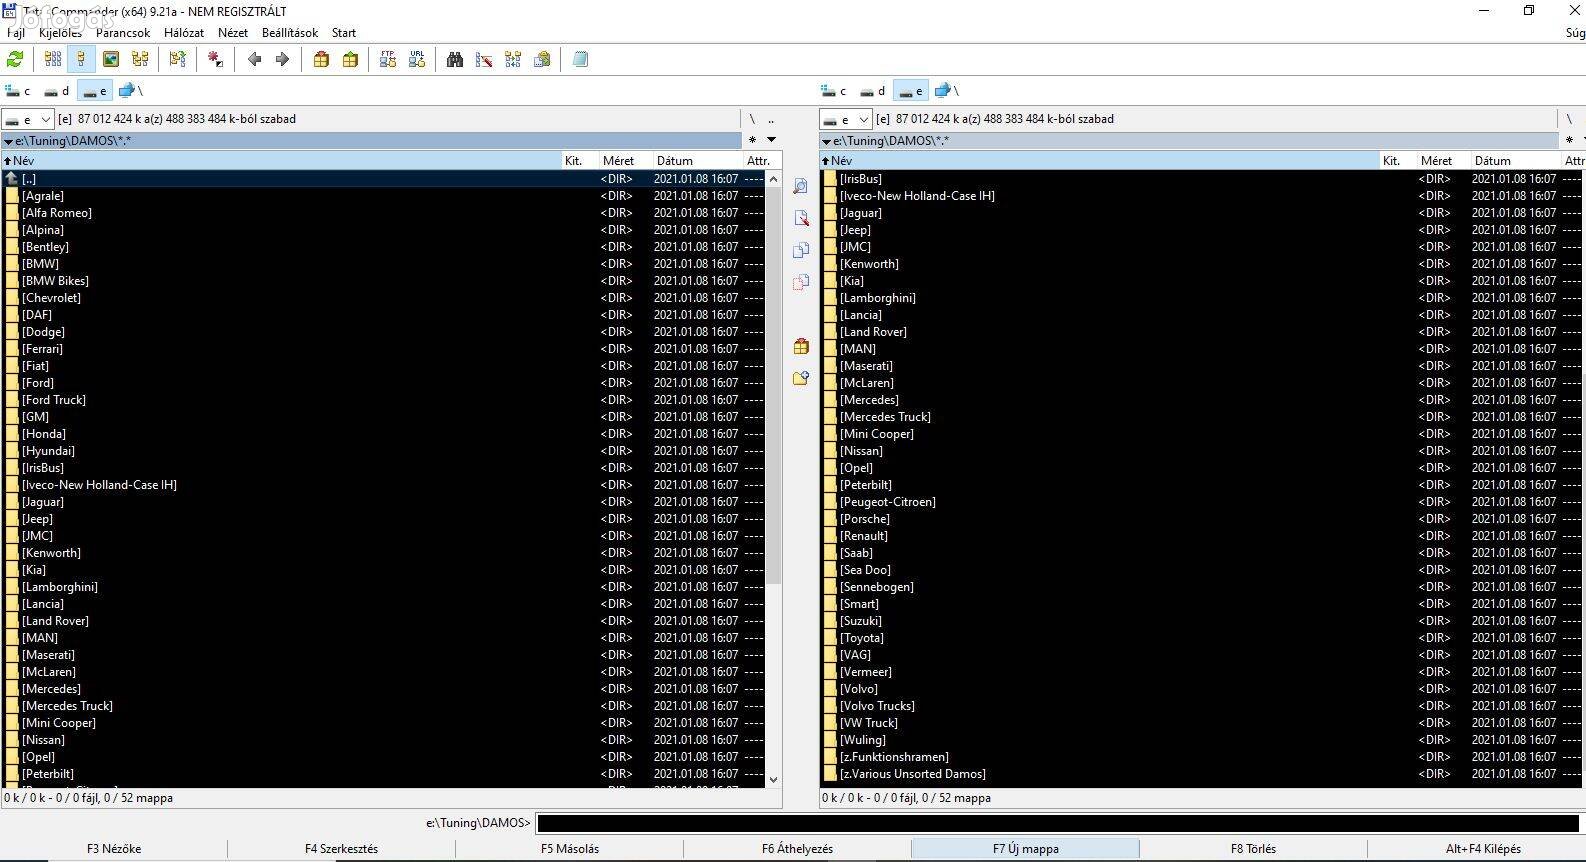Toggle the directory tree view icon
Viewport: 1586px width, 862px height.
tap(140, 60)
